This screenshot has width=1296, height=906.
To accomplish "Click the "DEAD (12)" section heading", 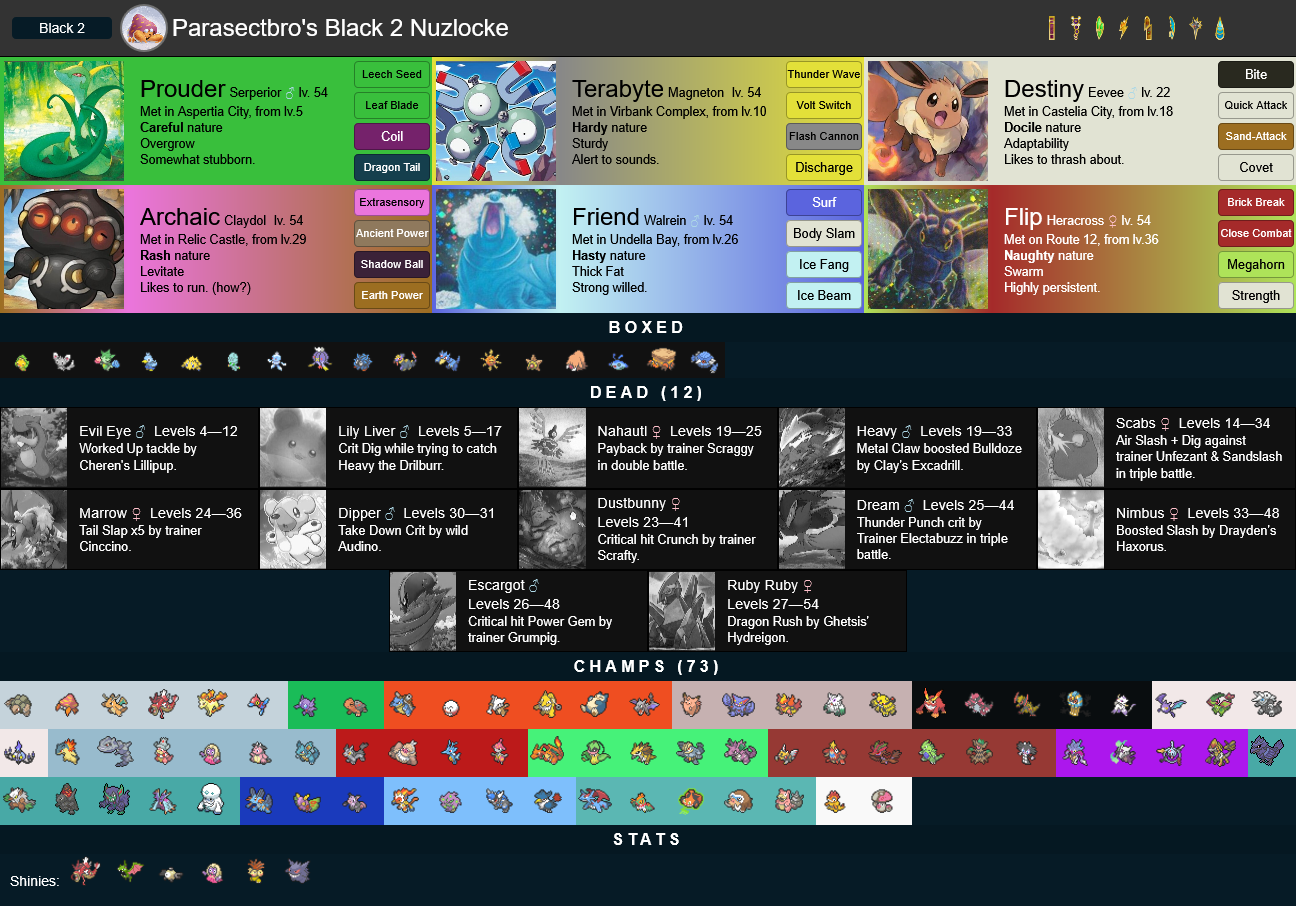I will pyautogui.click(x=648, y=392).
